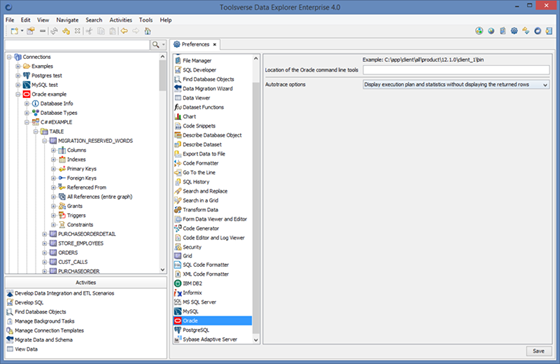
Task: Open the Help menu
Action: [166, 20]
